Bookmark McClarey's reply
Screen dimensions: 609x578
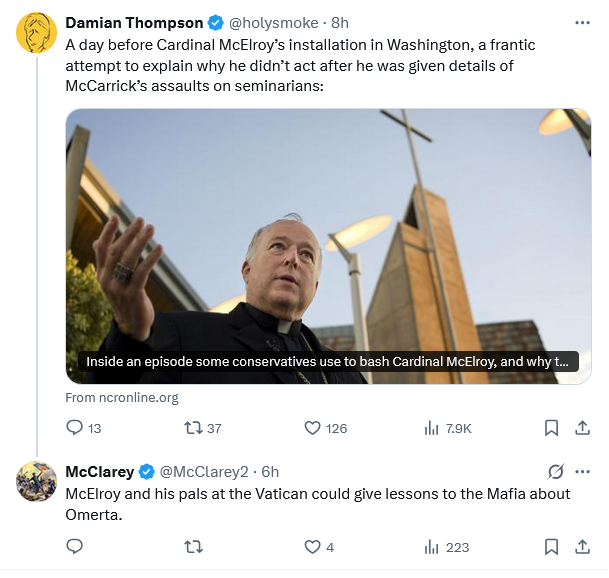[551, 547]
